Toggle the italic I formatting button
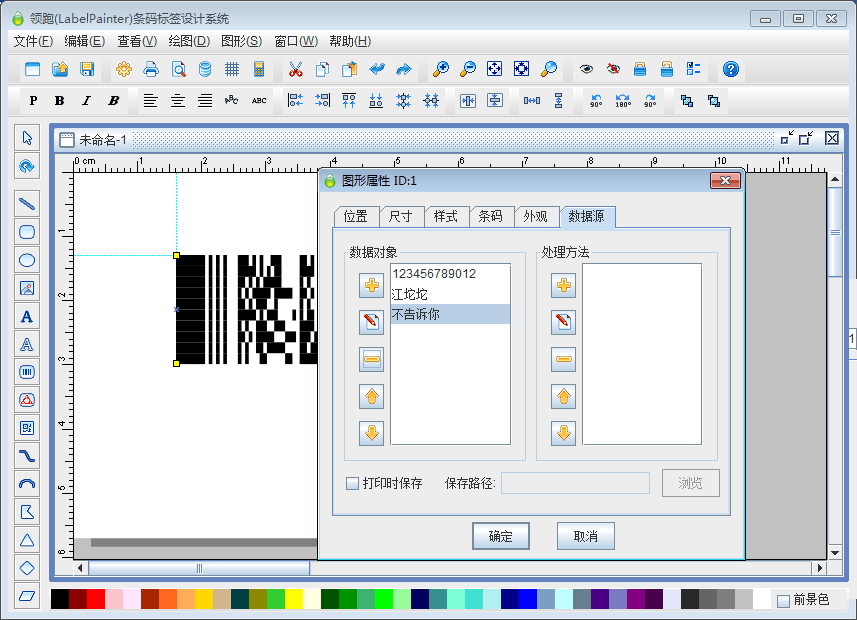The image size is (857, 620). click(x=86, y=101)
